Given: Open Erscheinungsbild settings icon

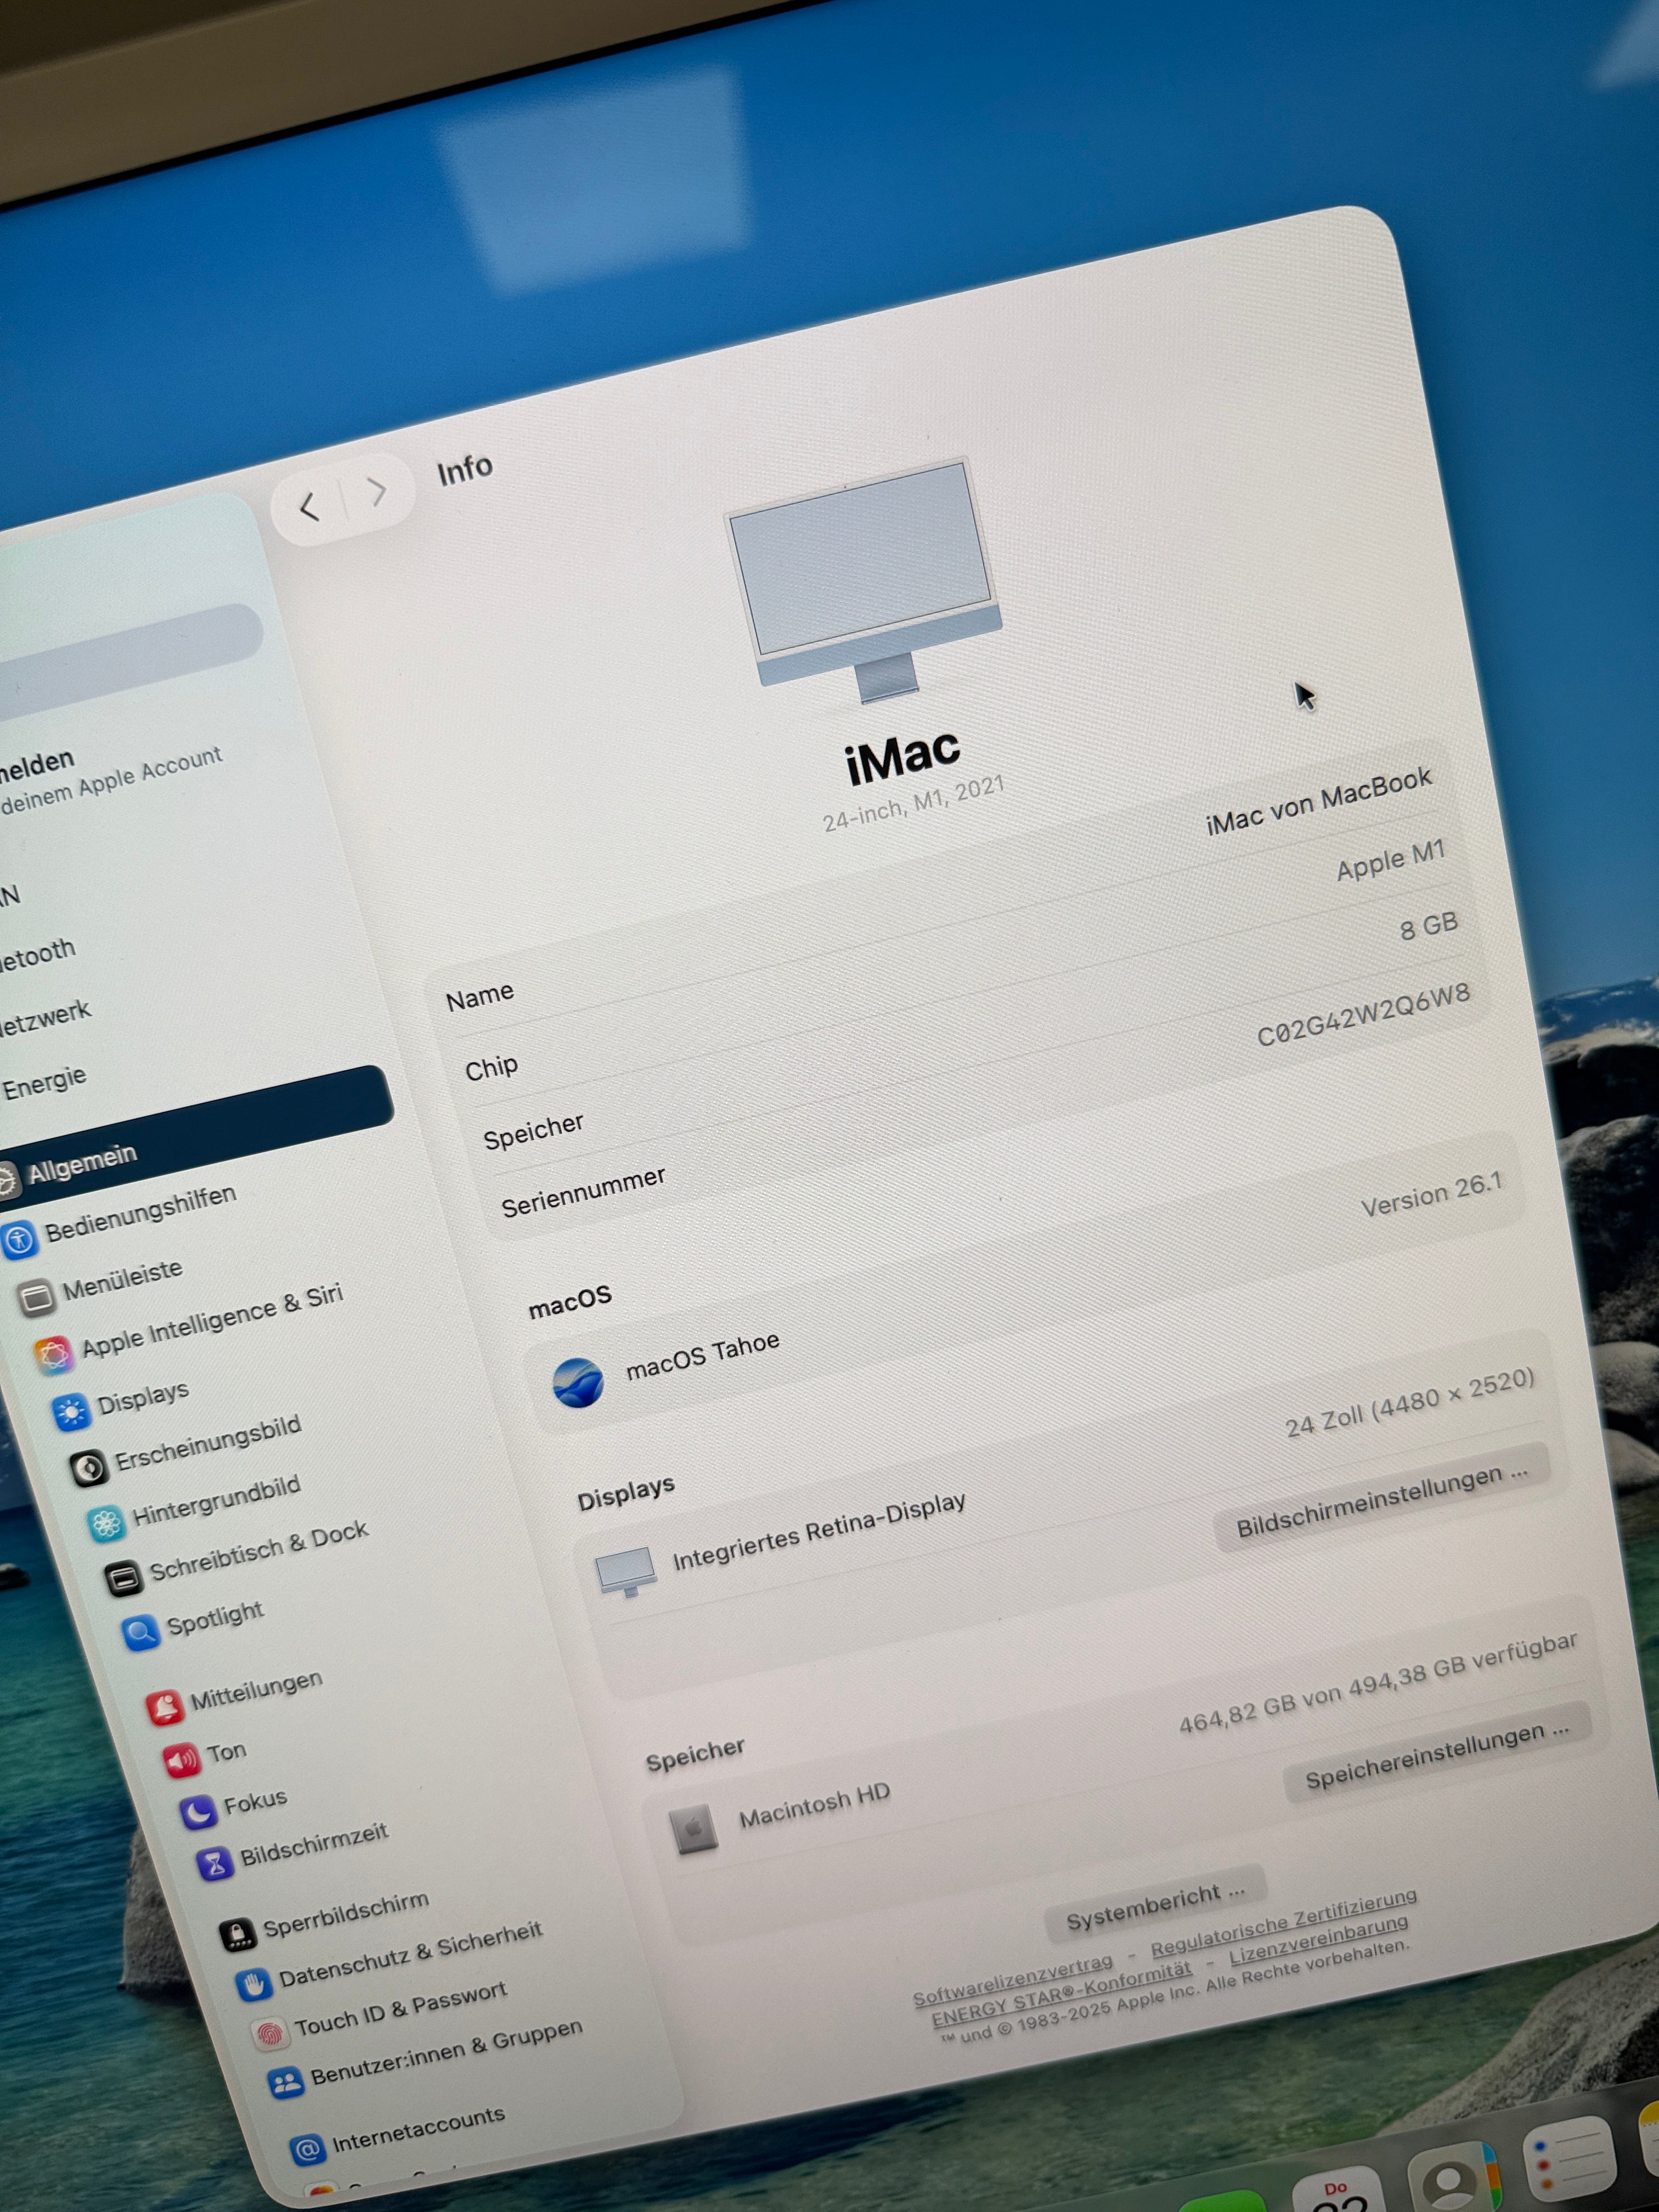Looking at the screenshot, I should coord(88,1468).
